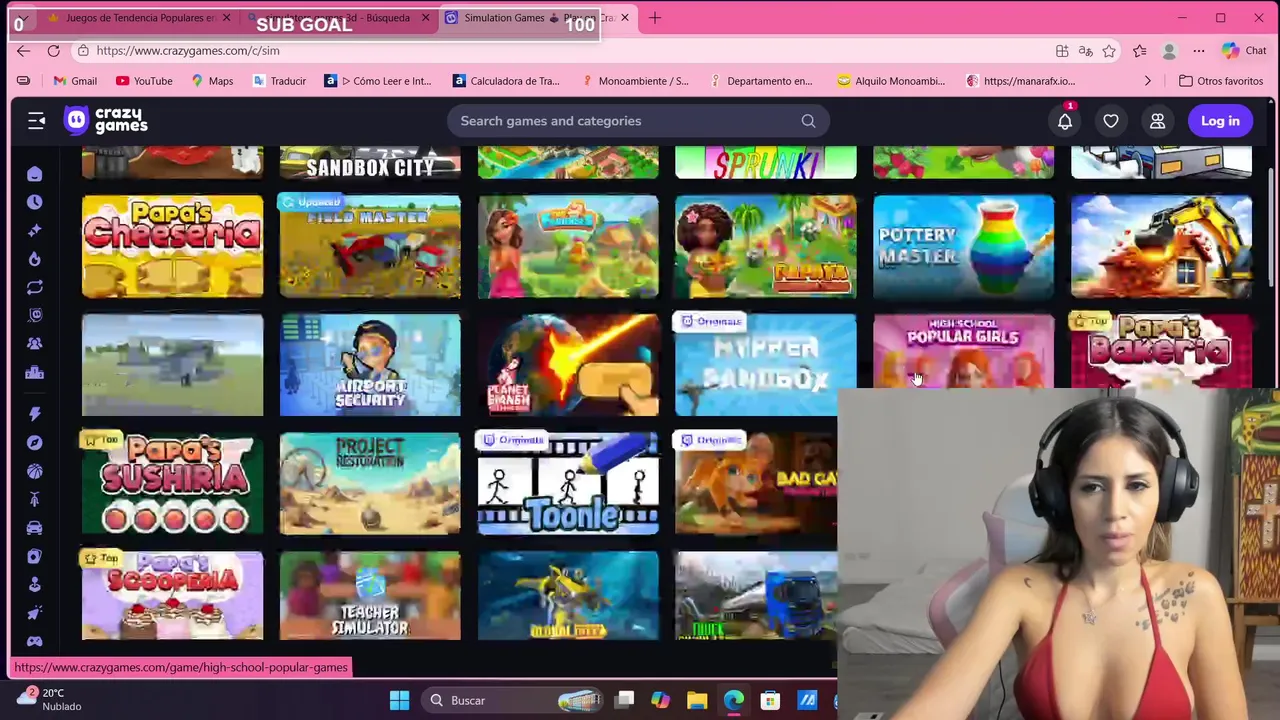The height and width of the screenshot is (720, 1280).
Task: Open Copilot Chat button
Action: coord(1245,51)
